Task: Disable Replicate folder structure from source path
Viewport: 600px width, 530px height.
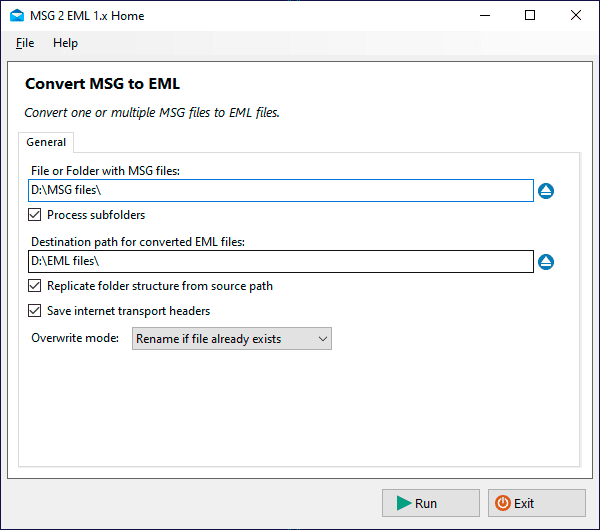Action: coord(36,286)
